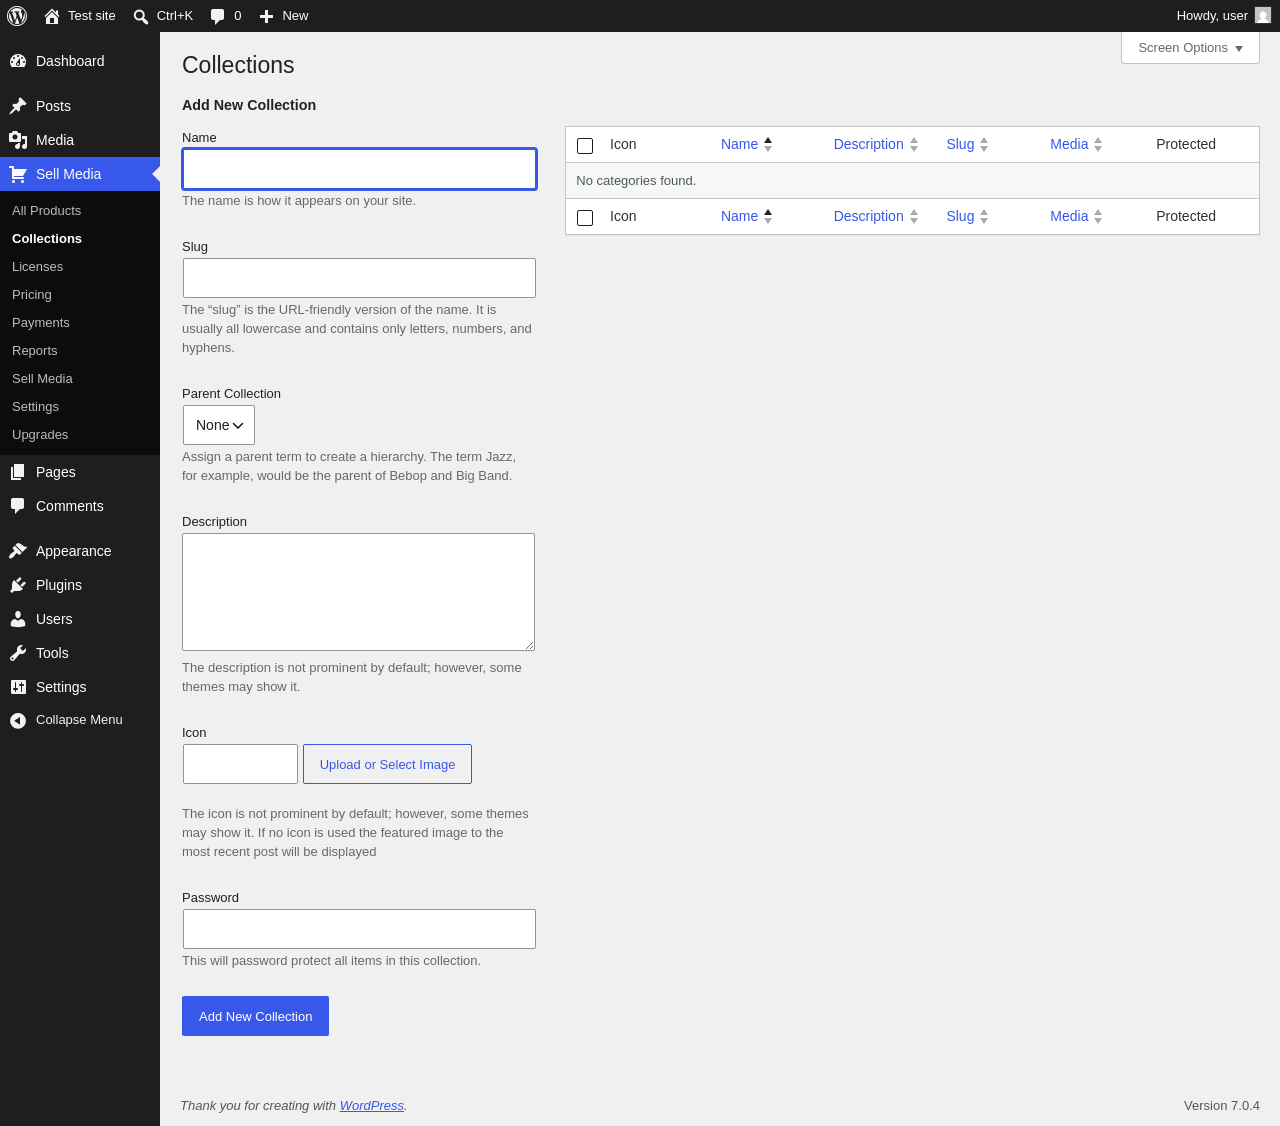1280x1126 pixels.
Task: Focus the Password input field
Action: click(x=359, y=929)
